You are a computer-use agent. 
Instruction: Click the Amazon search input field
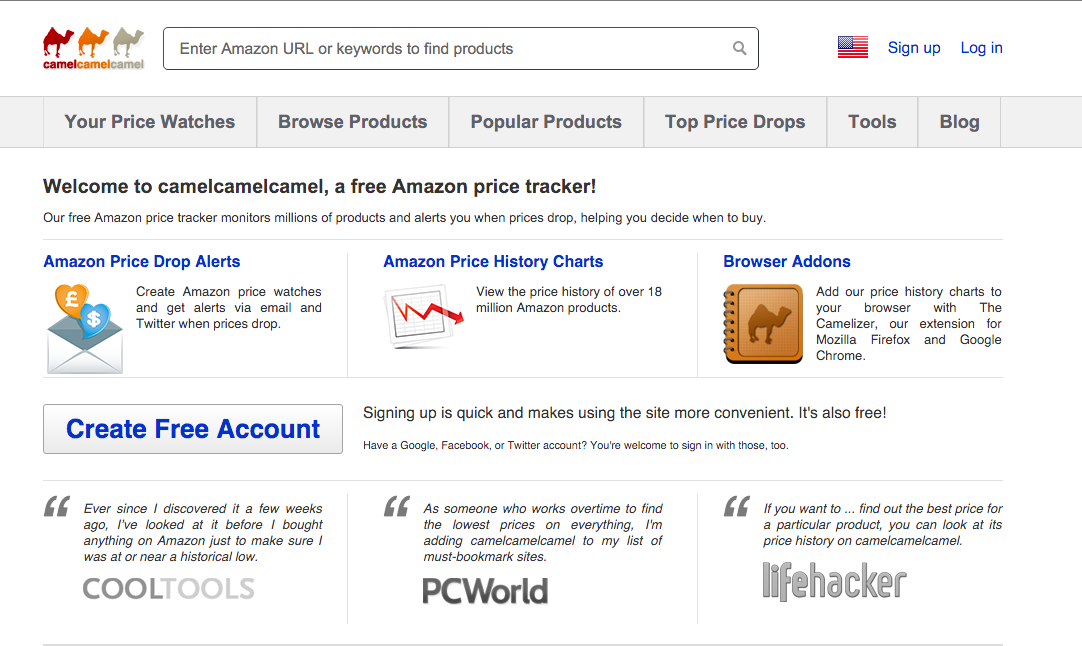click(450, 47)
